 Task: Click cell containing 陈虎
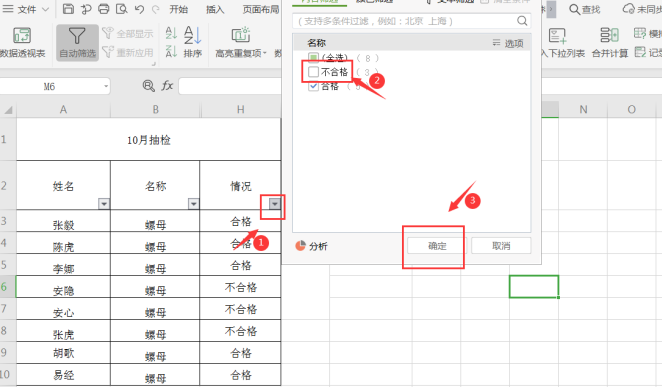pyautogui.click(x=63, y=243)
